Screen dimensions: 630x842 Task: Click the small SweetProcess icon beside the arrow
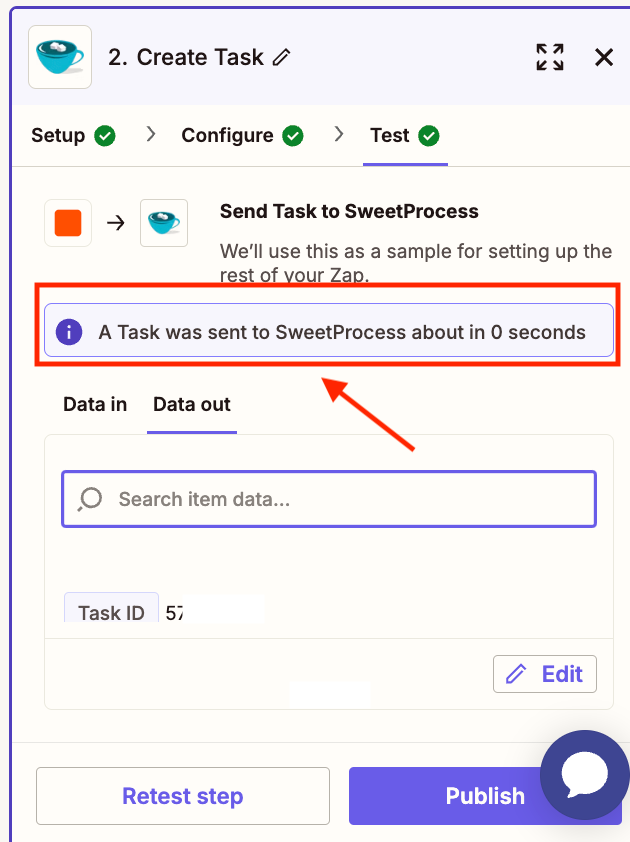(164, 223)
